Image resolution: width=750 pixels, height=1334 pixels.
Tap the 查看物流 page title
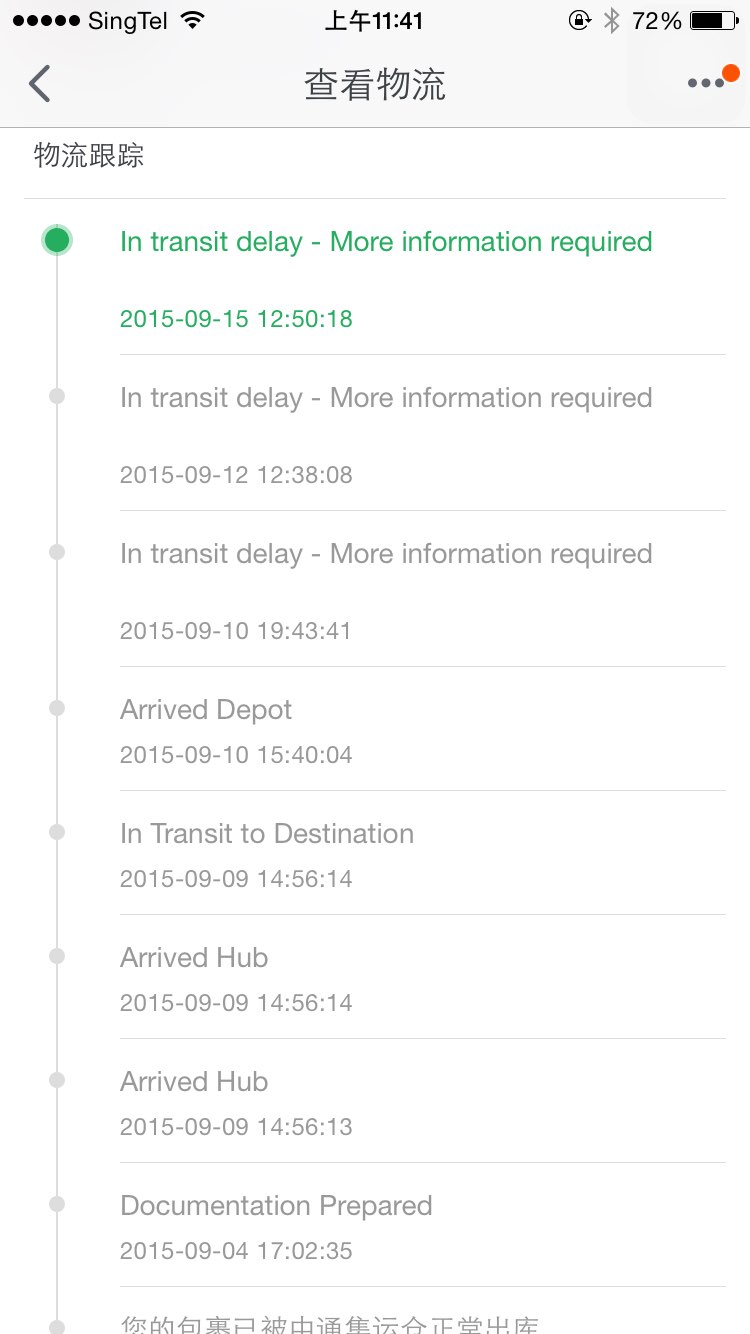click(375, 85)
